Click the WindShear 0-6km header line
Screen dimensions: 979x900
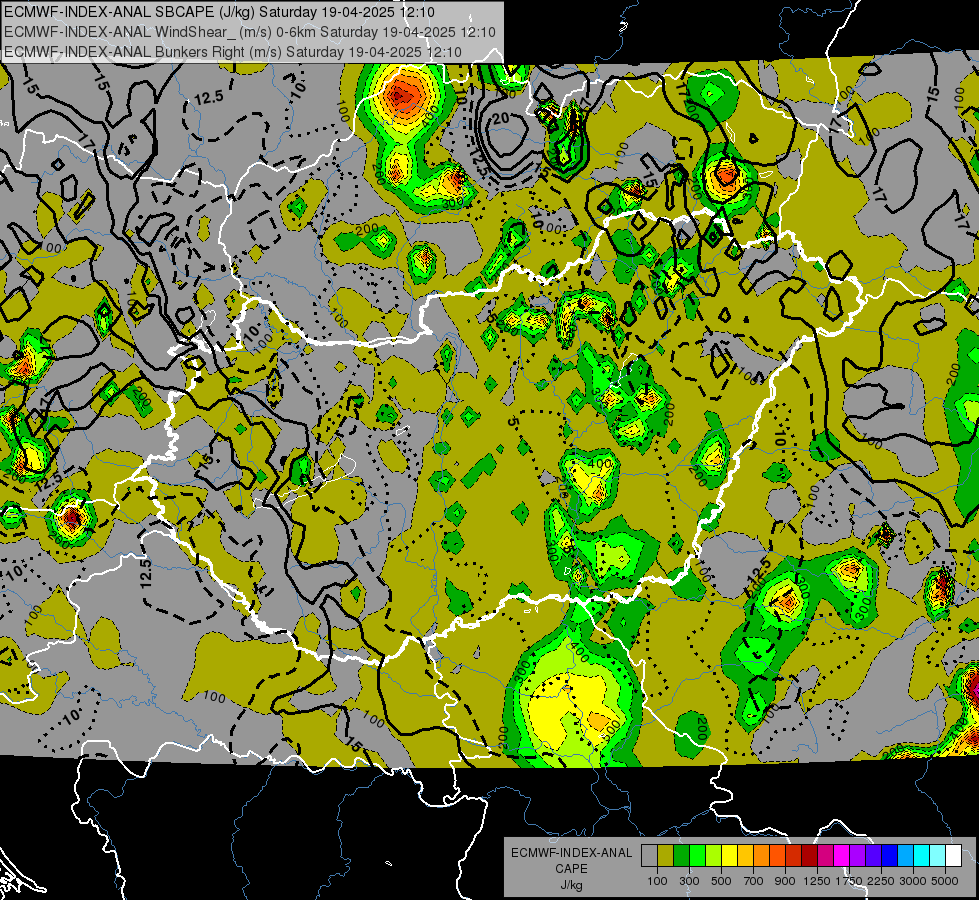tap(250, 32)
